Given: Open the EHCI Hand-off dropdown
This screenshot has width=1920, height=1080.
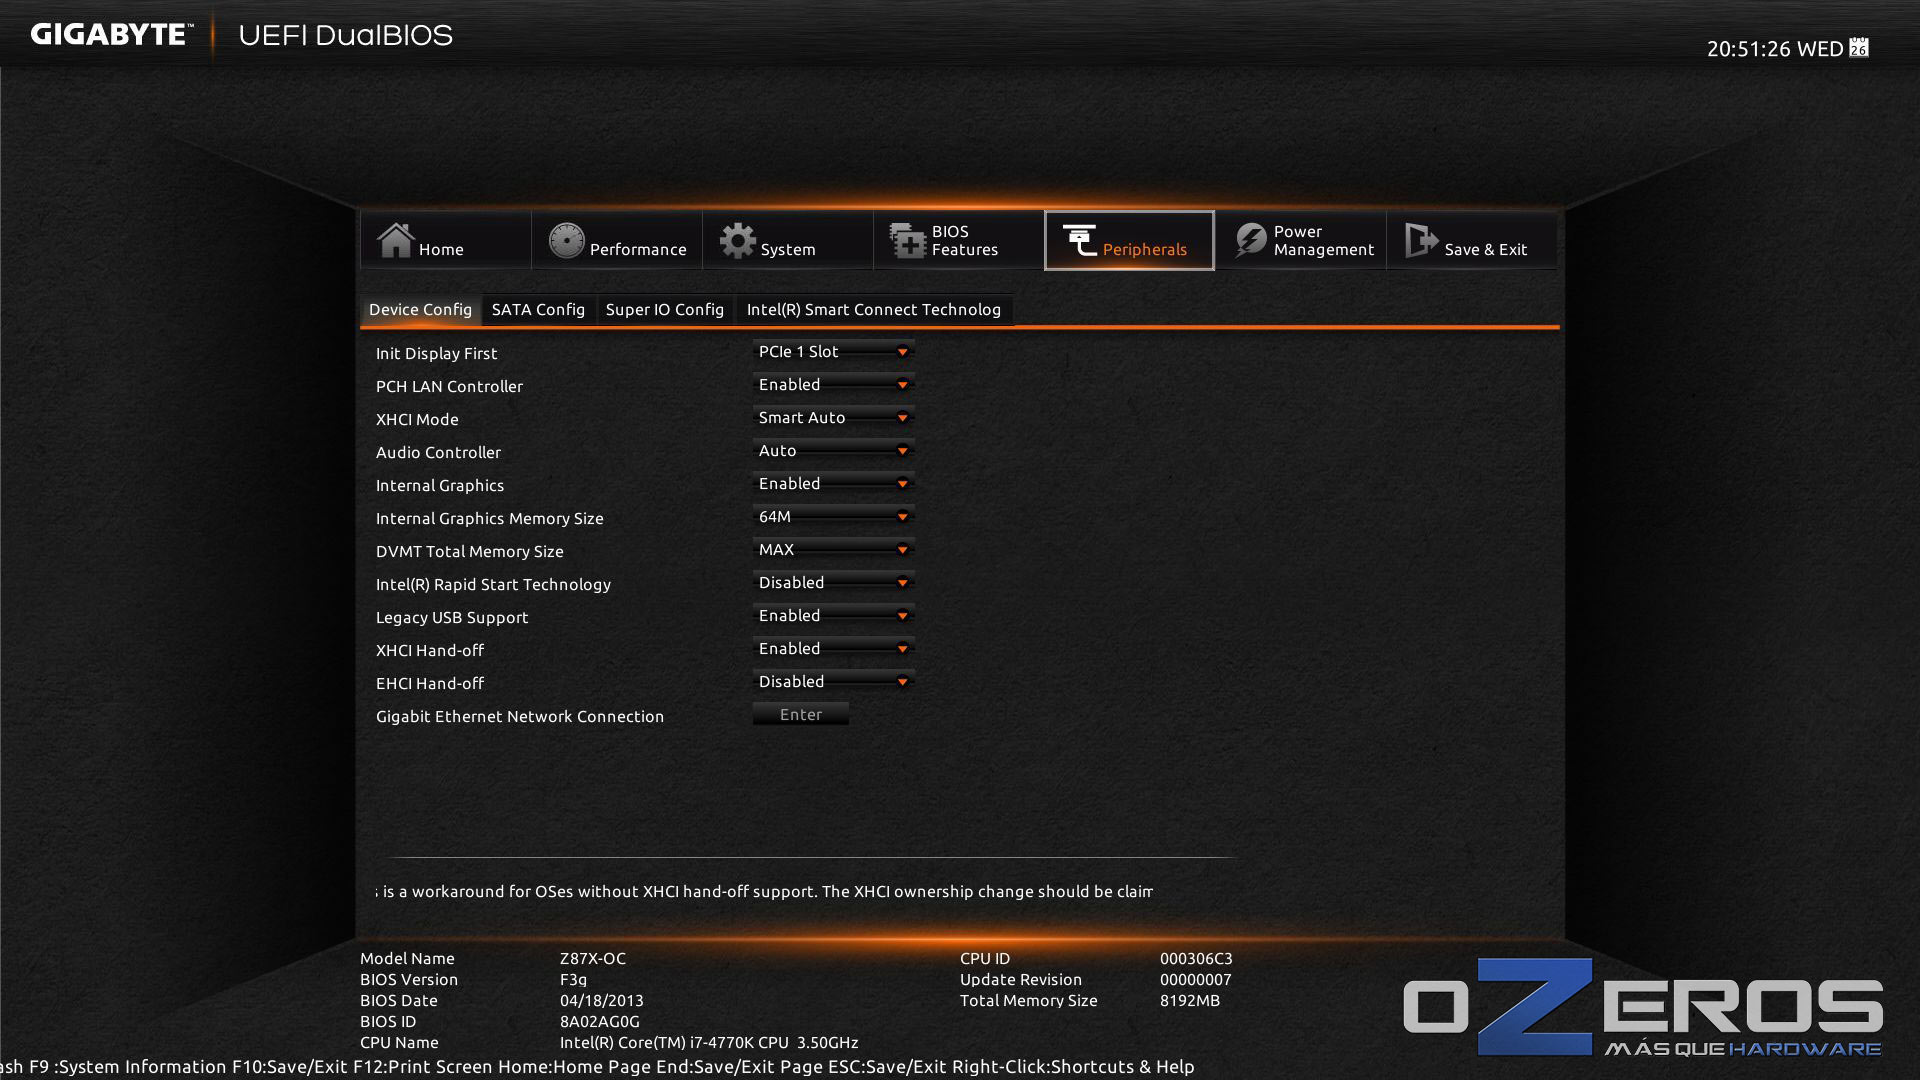Looking at the screenshot, I should pos(833,682).
